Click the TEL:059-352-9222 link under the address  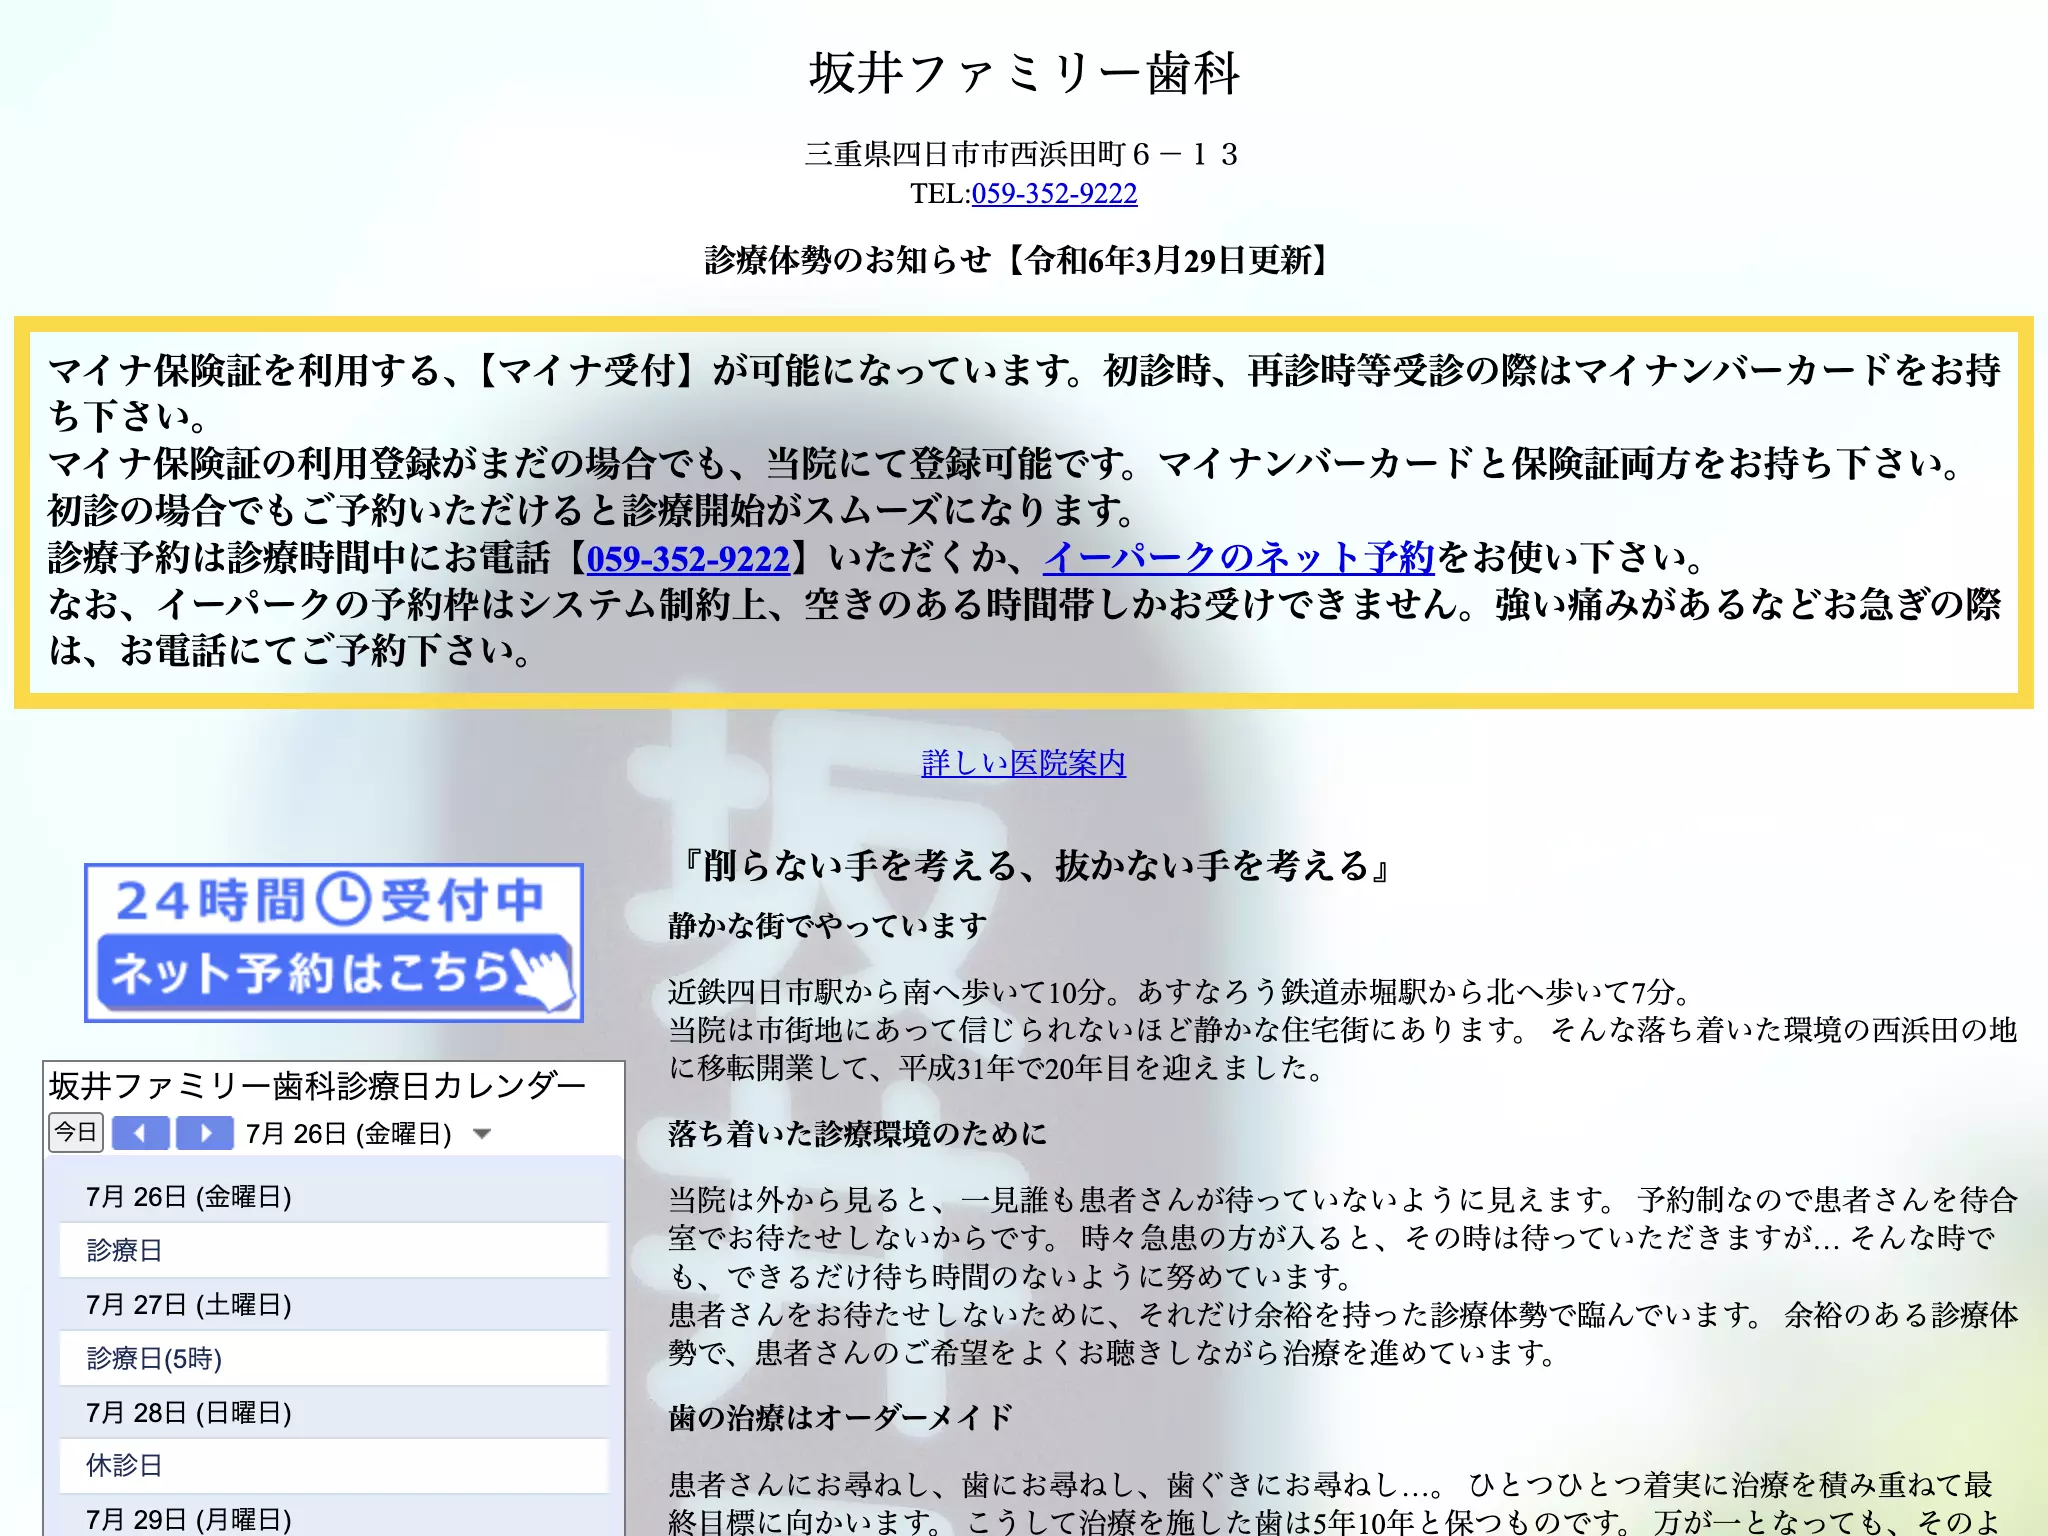click(1054, 193)
